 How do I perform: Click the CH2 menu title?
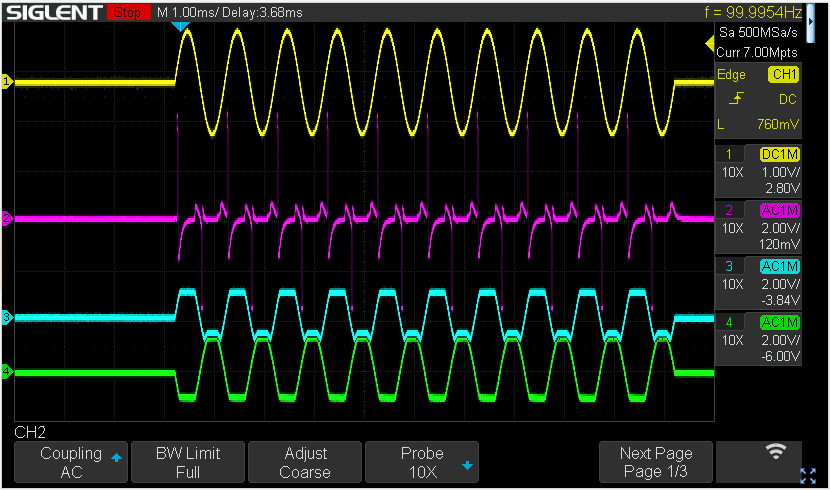tap(30, 432)
